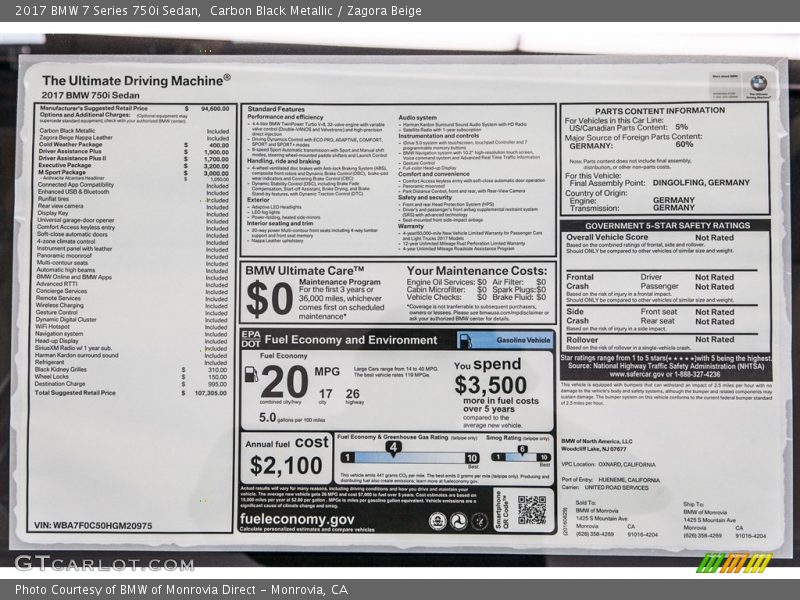Click the VPC Location OXNARD, CALIFORNIA line
The height and width of the screenshot is (600, 800).
[608, 465]
